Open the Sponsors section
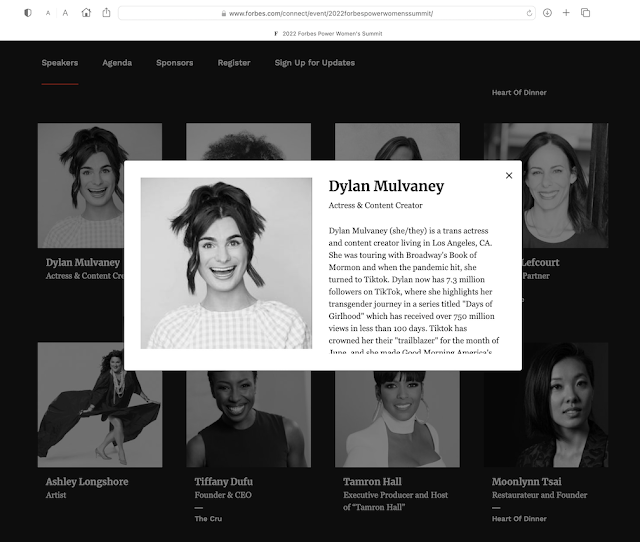The height and width of the screenshot is (542, 640). 175,63
